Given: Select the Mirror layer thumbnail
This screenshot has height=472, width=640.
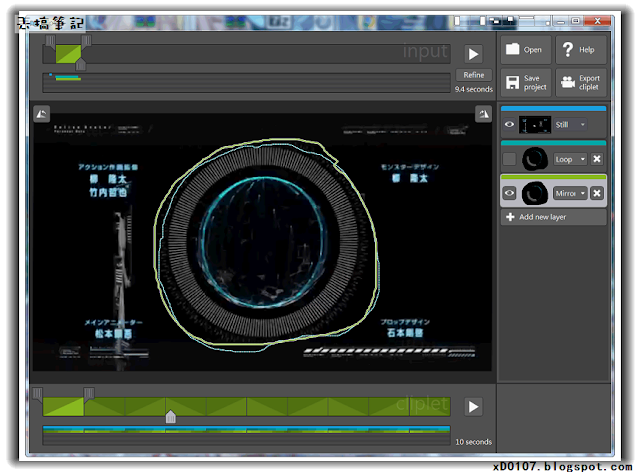Looking at the screenshot, I should [x=535, y=193].
